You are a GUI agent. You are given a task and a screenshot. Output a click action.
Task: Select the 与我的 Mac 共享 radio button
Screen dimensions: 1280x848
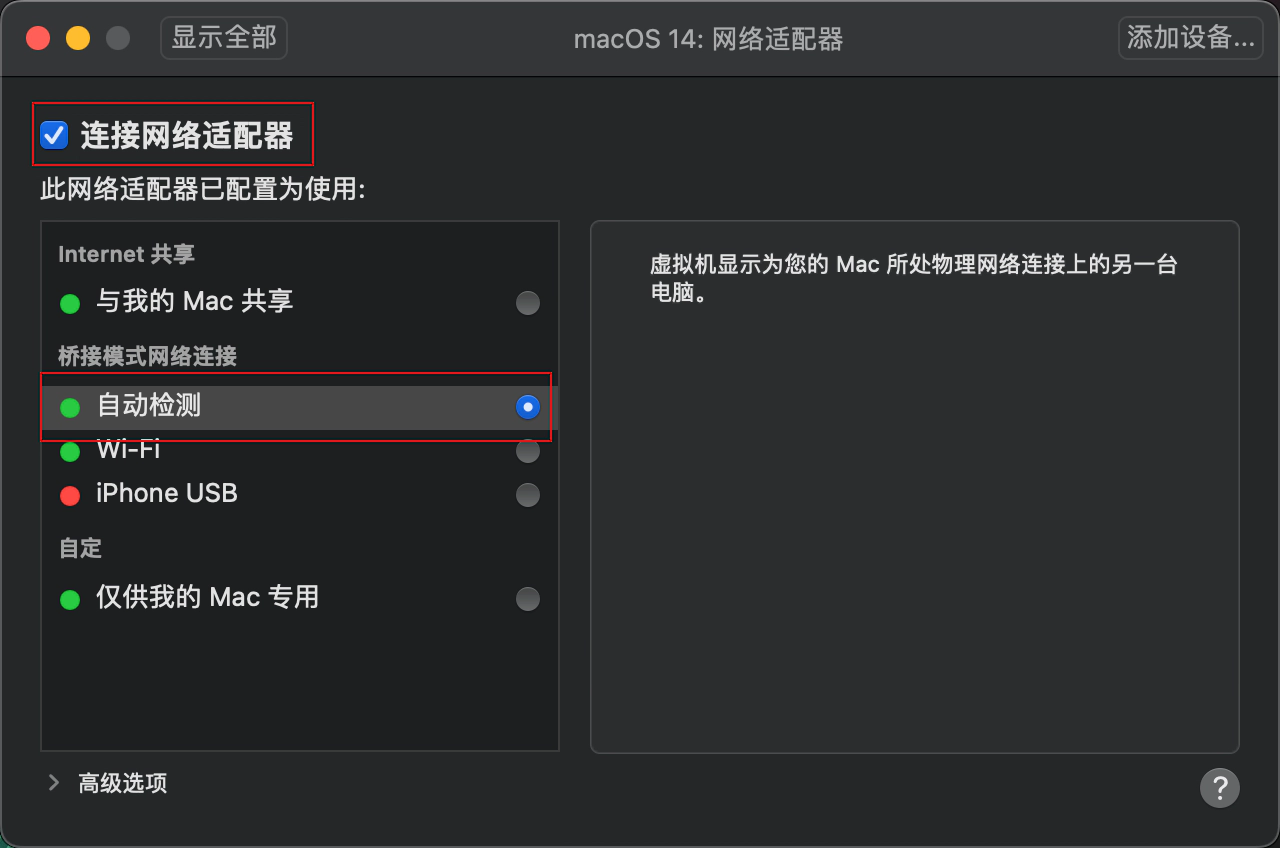(x=528, y=302)
